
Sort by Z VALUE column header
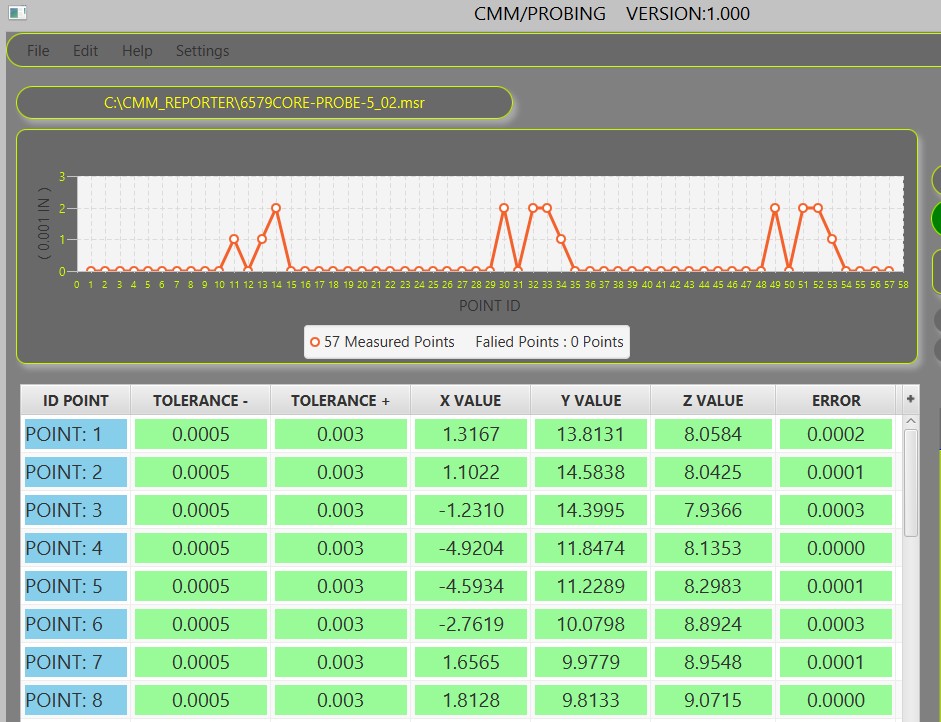[x=713, y=400]
